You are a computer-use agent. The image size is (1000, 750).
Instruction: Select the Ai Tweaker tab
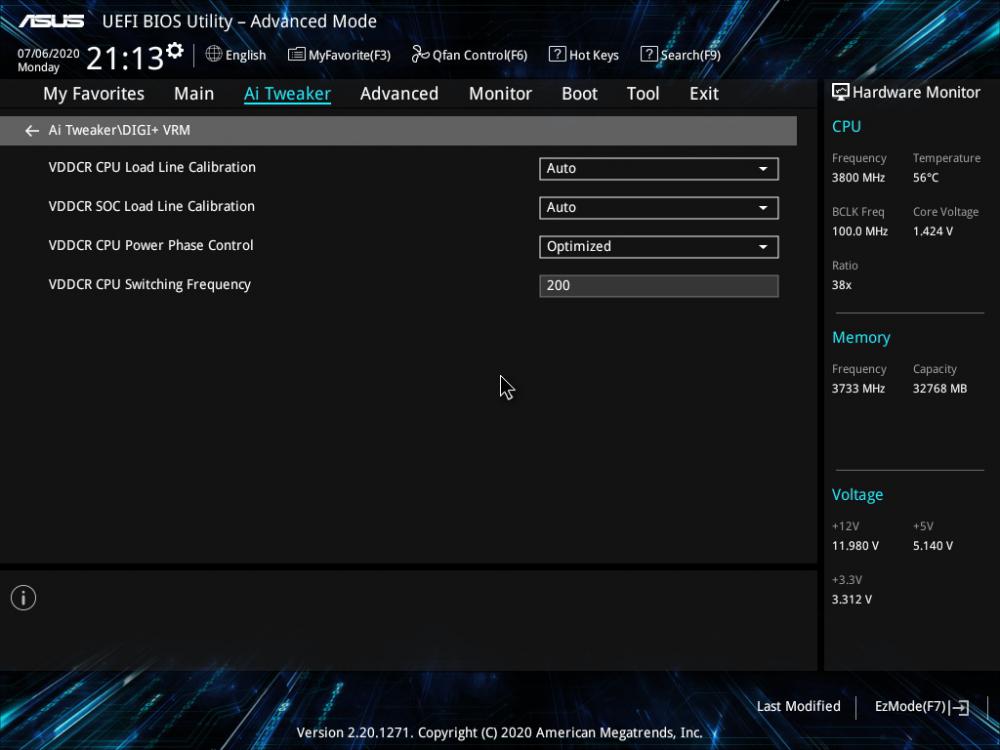click(287, 94)
